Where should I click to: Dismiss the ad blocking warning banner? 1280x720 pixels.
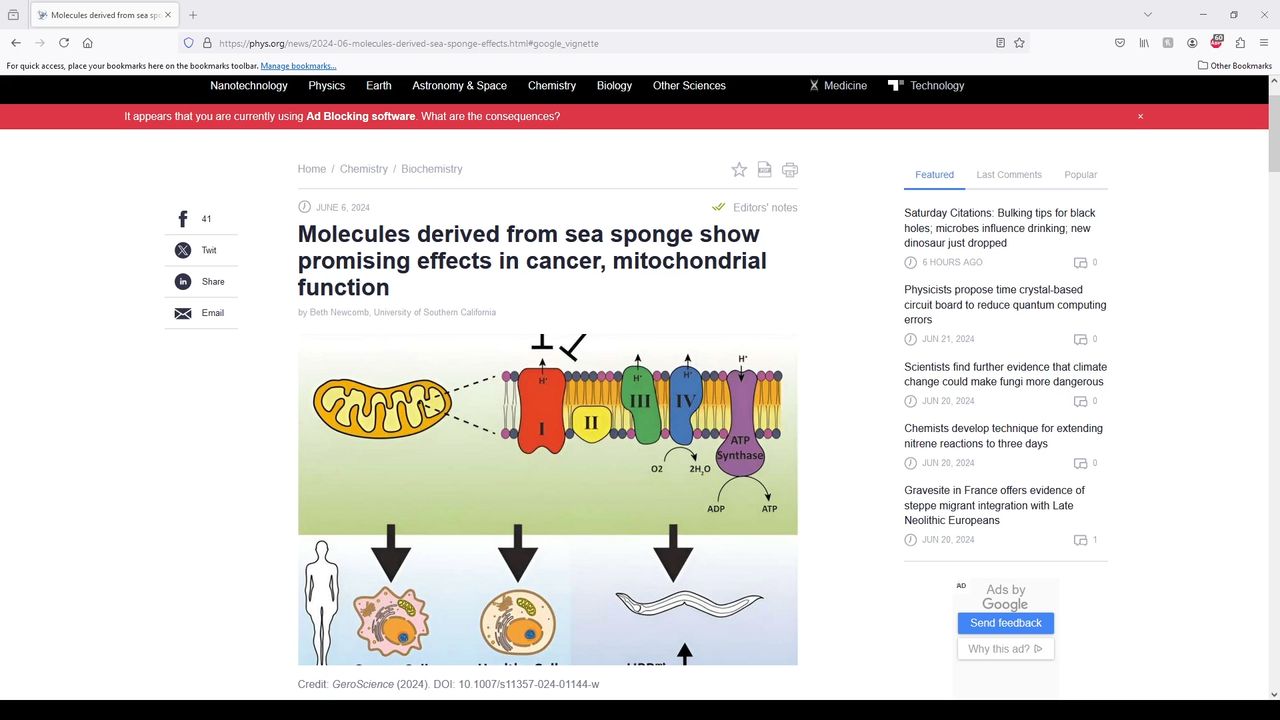point(1140,117)
